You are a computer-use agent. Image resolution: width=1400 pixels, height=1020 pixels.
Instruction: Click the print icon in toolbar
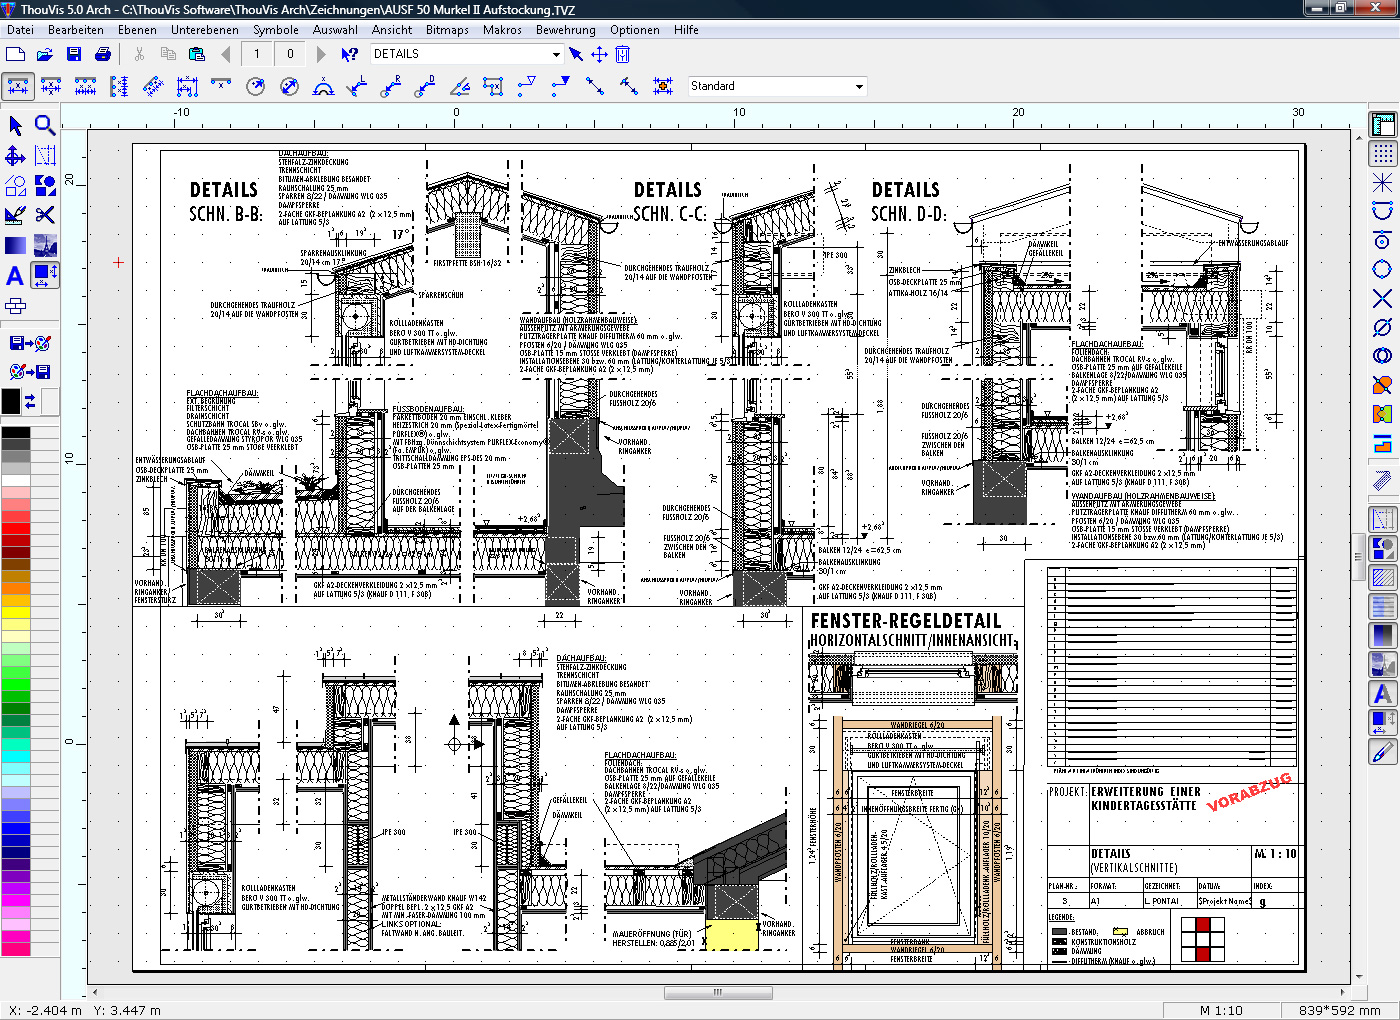[x=103, y=54]
